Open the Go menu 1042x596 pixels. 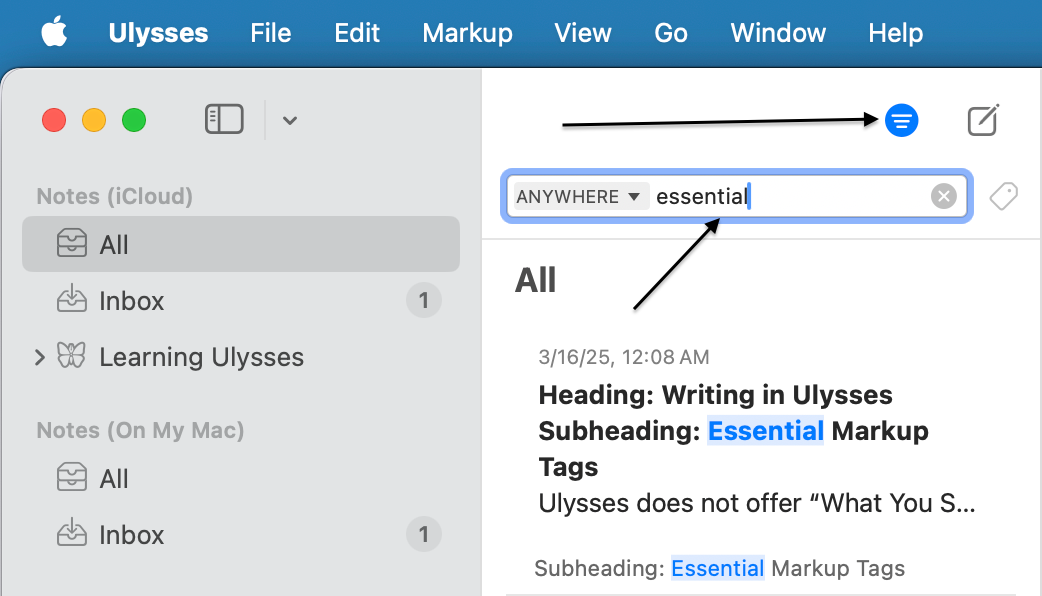coord(670,33)
